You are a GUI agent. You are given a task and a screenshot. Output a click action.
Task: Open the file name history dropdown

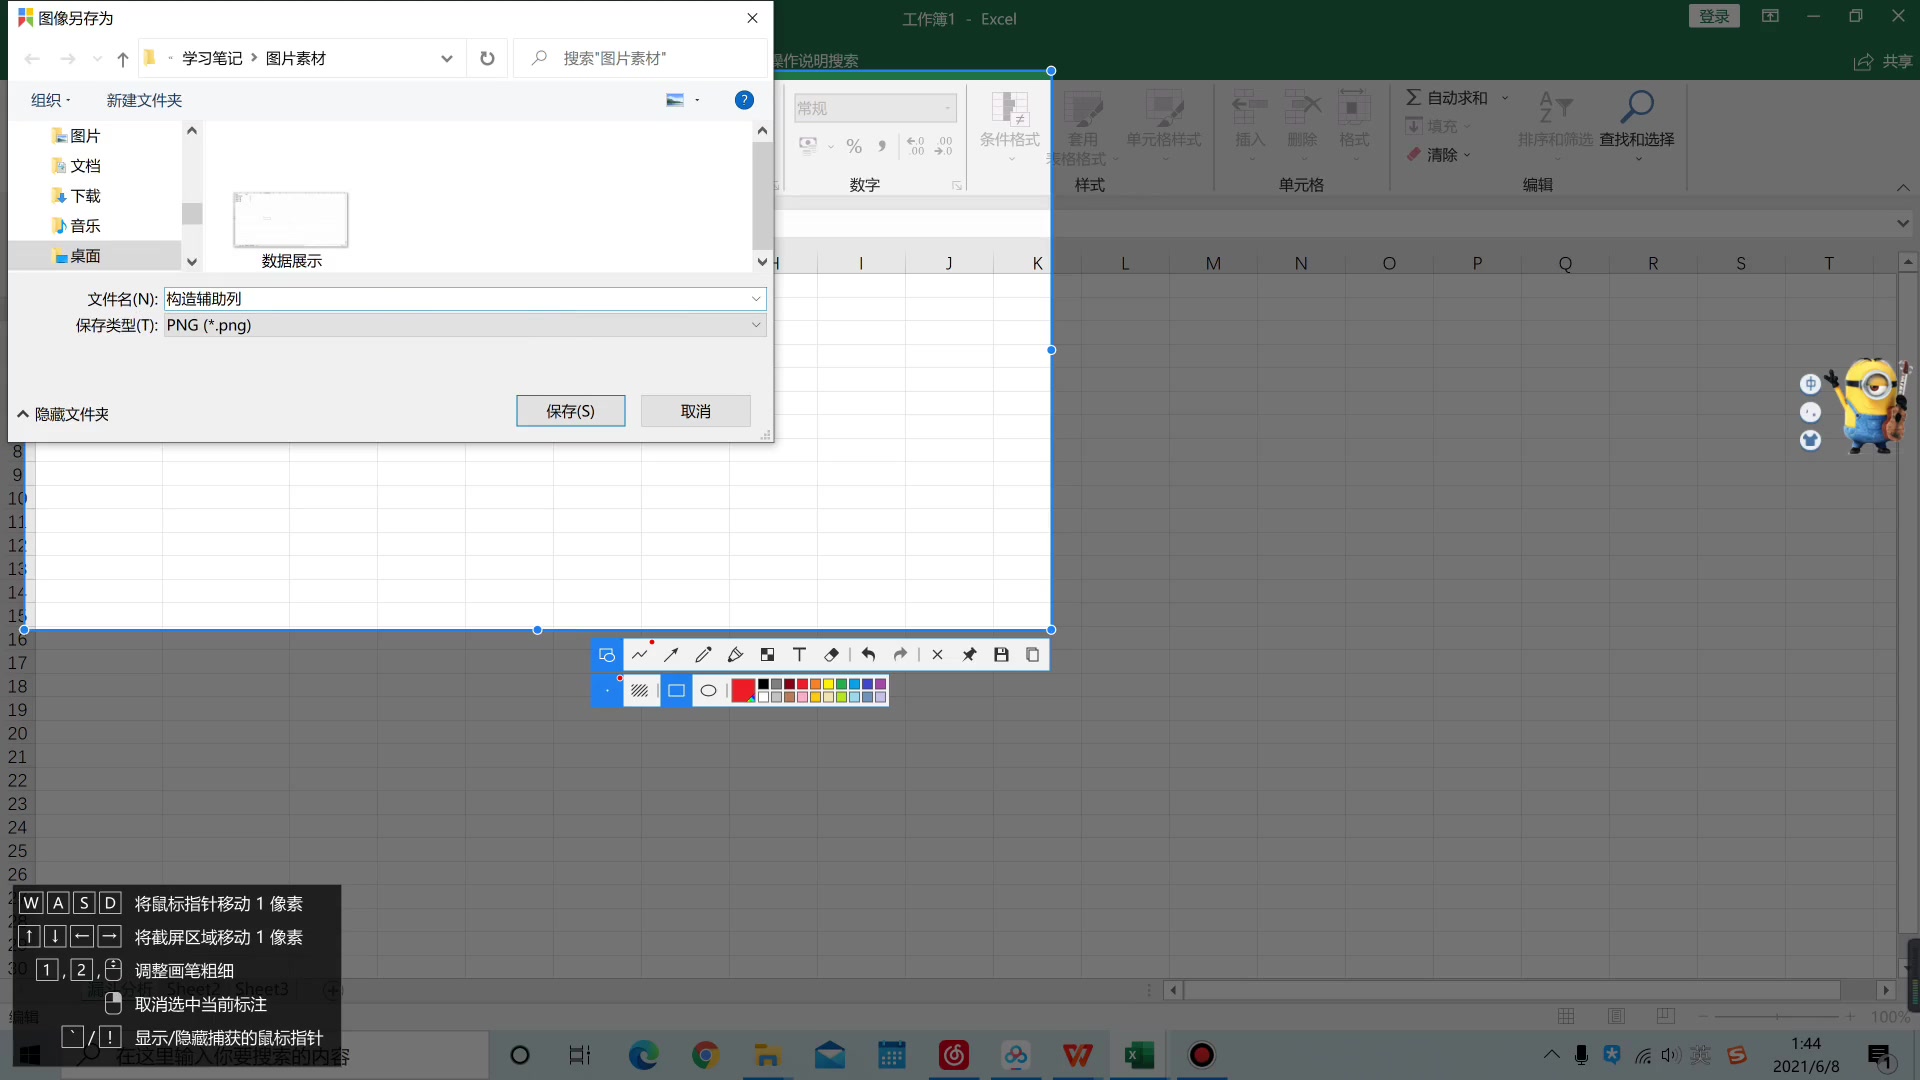(x=756, y=299)
